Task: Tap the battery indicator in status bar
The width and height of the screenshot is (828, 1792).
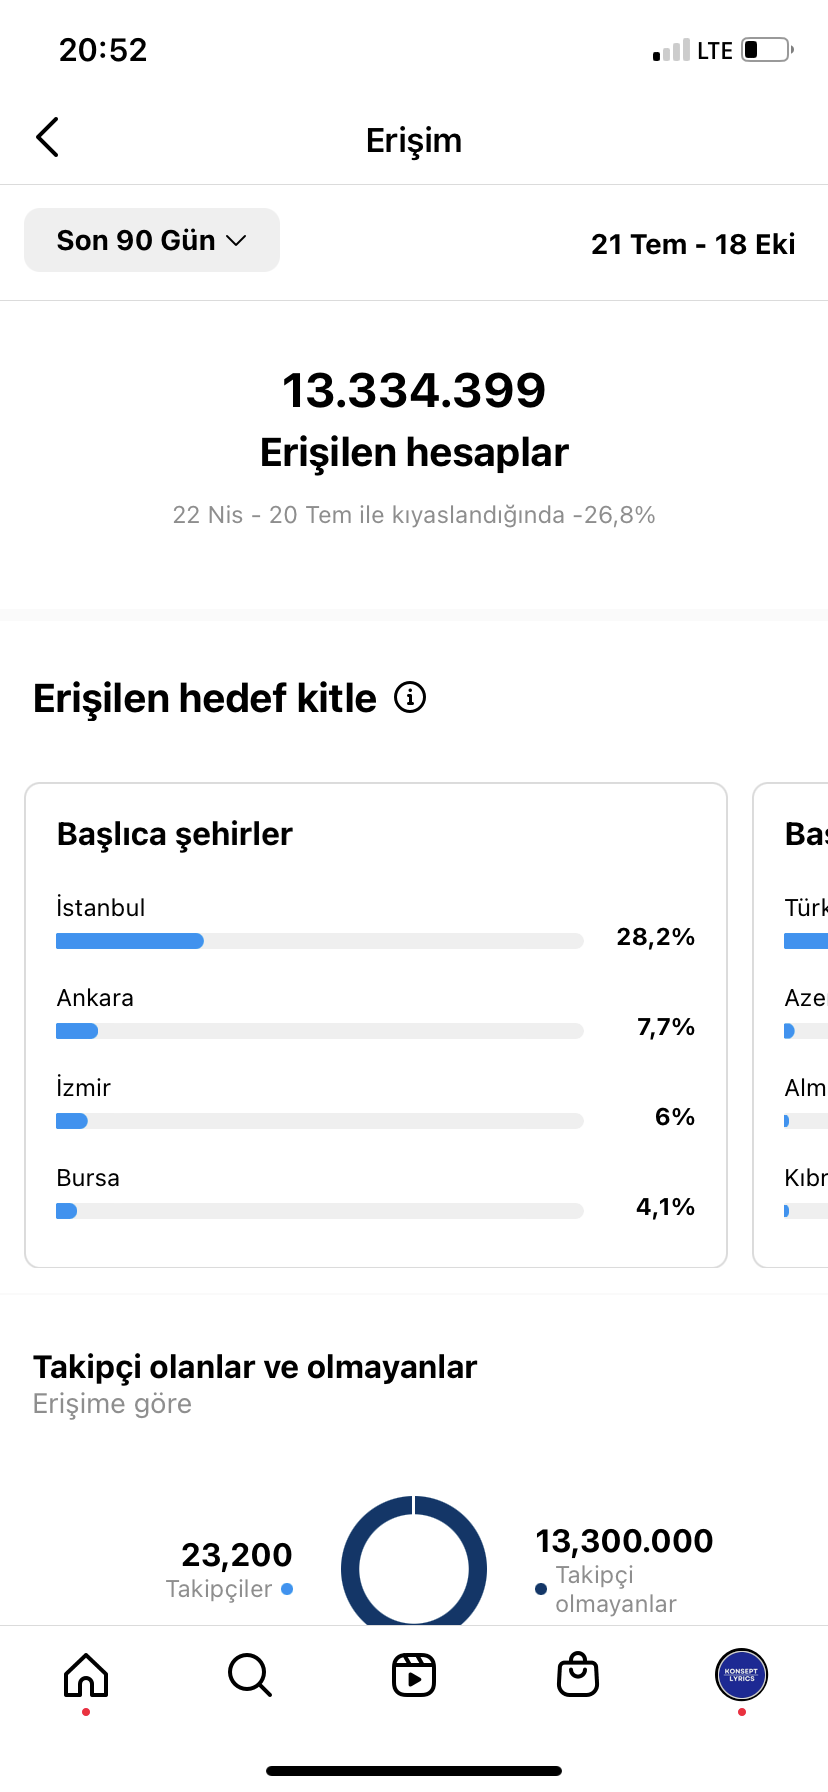Action: pyautogui.click(x=767, y=50)
